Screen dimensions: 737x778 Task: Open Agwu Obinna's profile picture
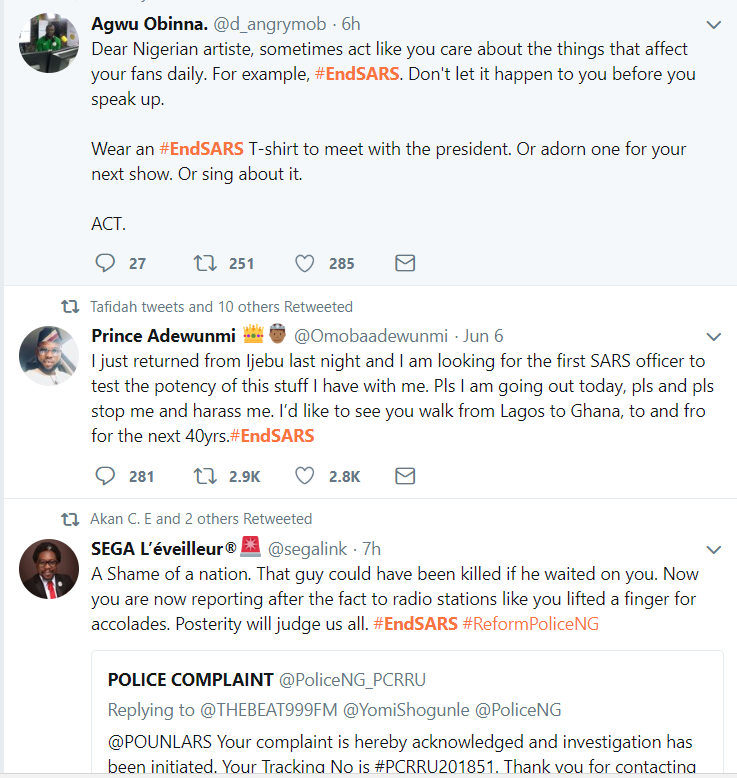(49, 43)
